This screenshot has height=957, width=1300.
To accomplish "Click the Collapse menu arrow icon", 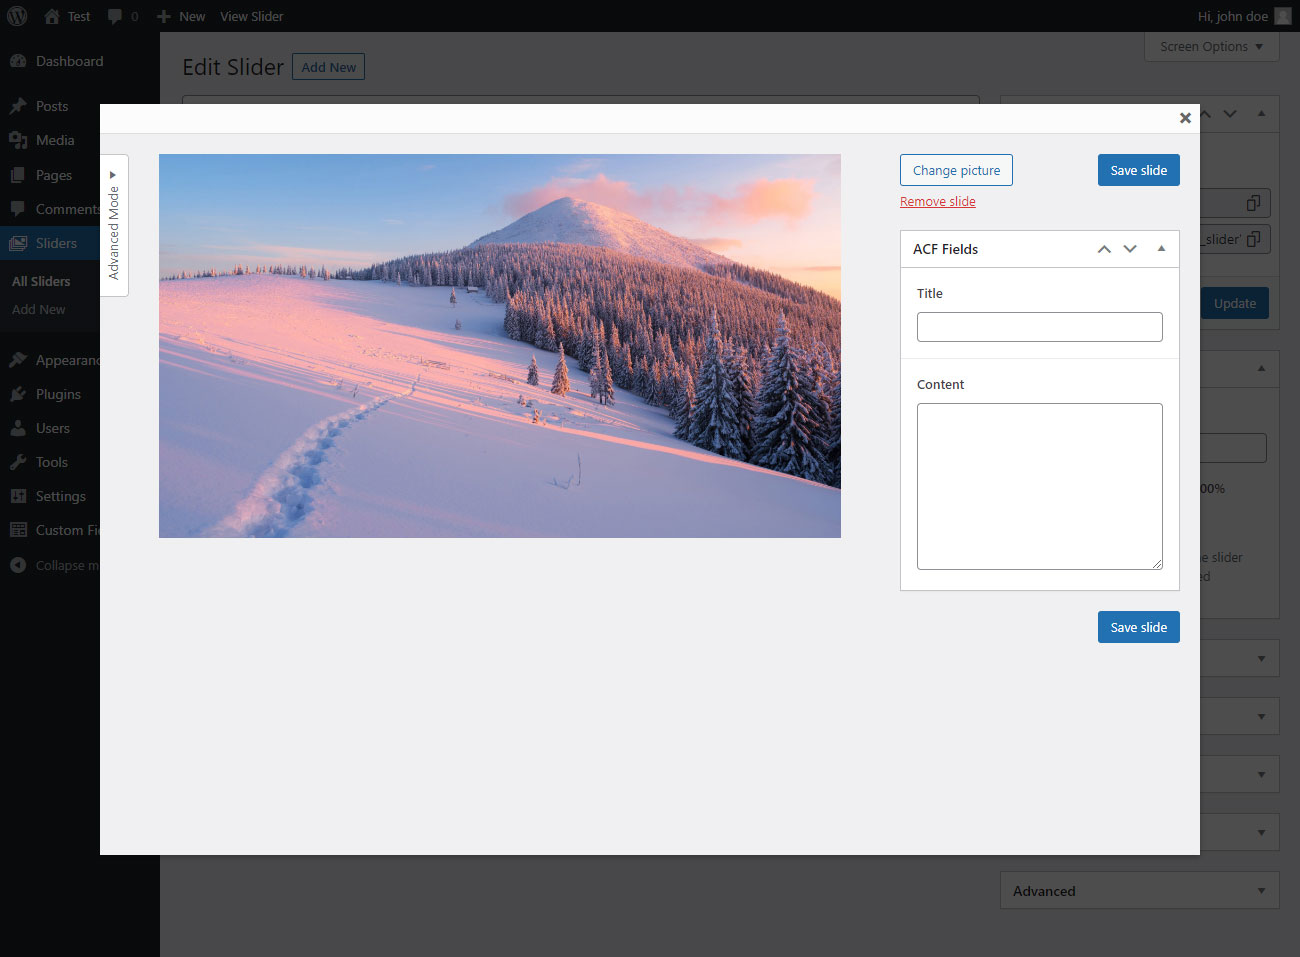I will click(18, 565).
